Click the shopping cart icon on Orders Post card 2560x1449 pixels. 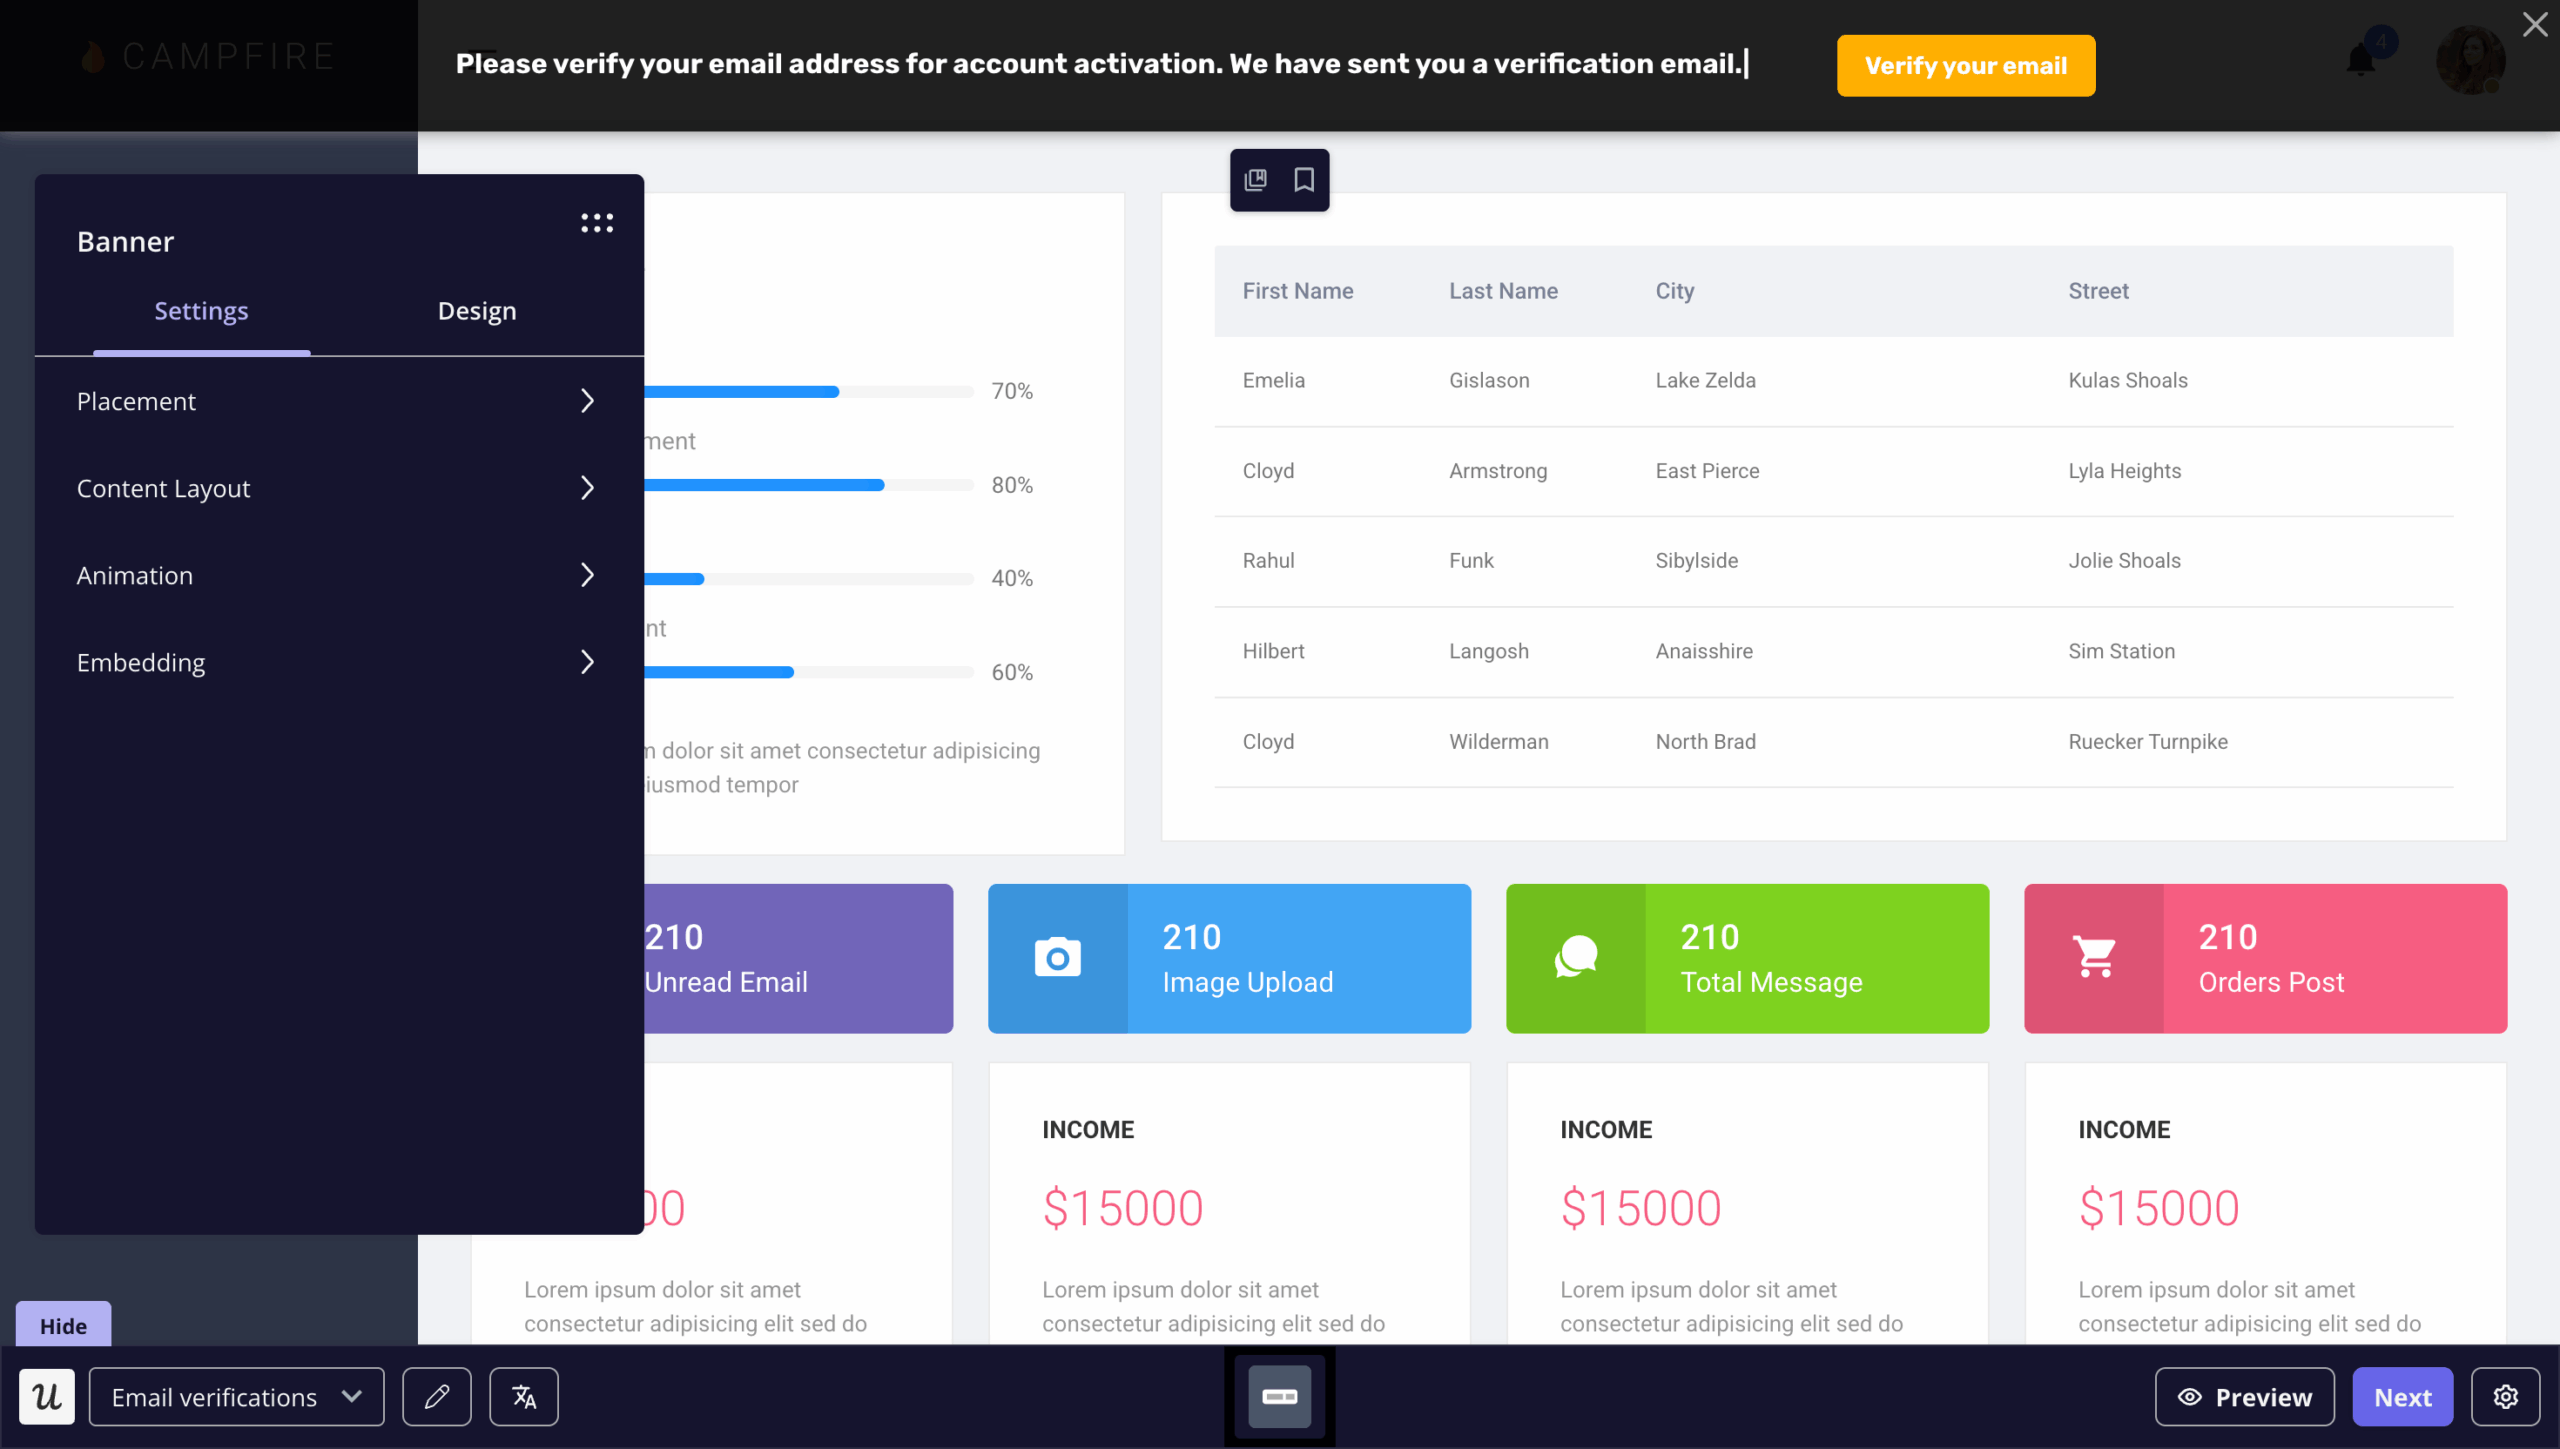pyautogui.click(x=2094, y=957)
